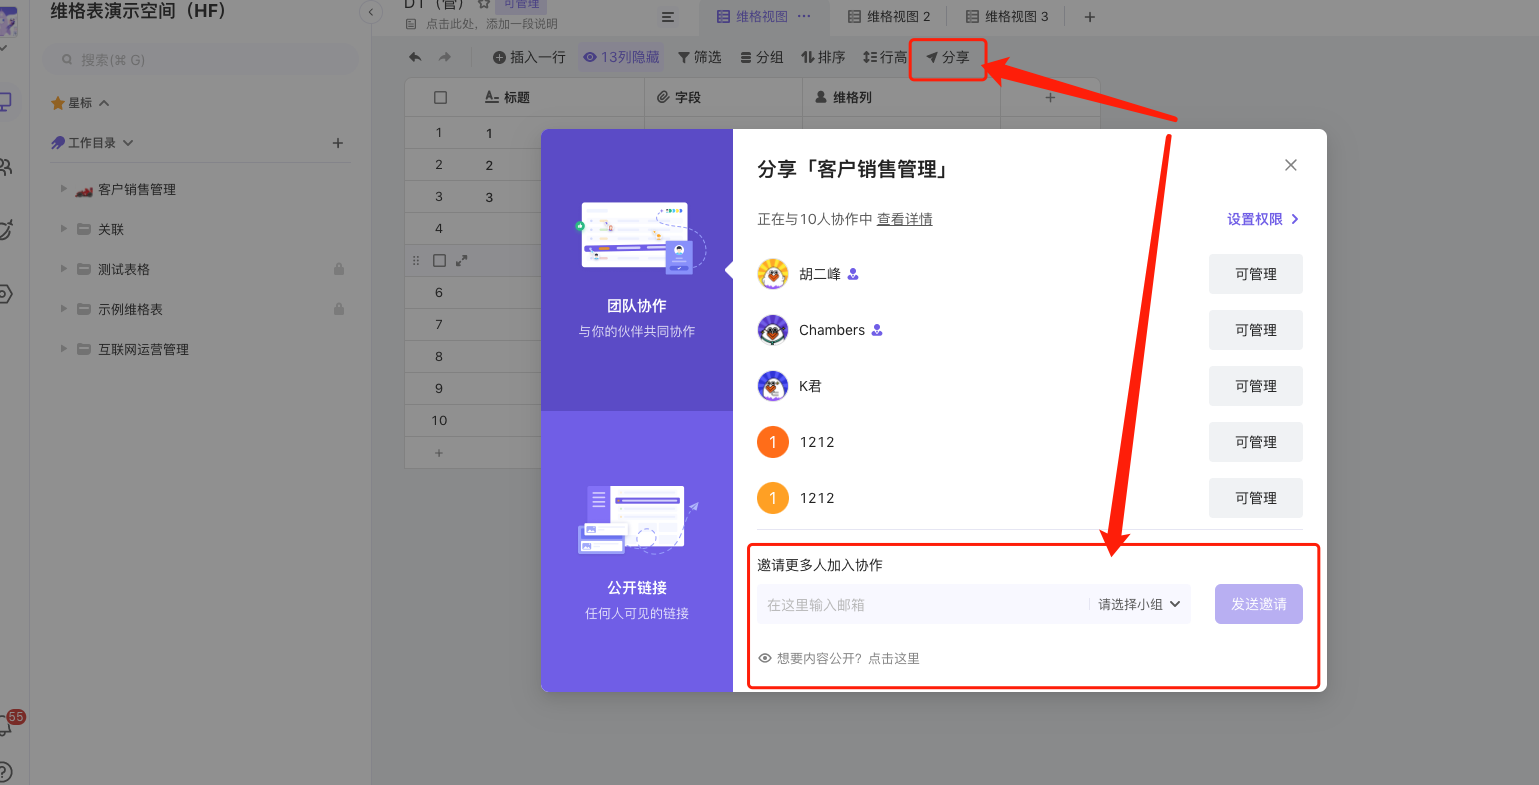Expand the 关联 folder arrow
The image size is (1539, 785).
click(64, 229)
